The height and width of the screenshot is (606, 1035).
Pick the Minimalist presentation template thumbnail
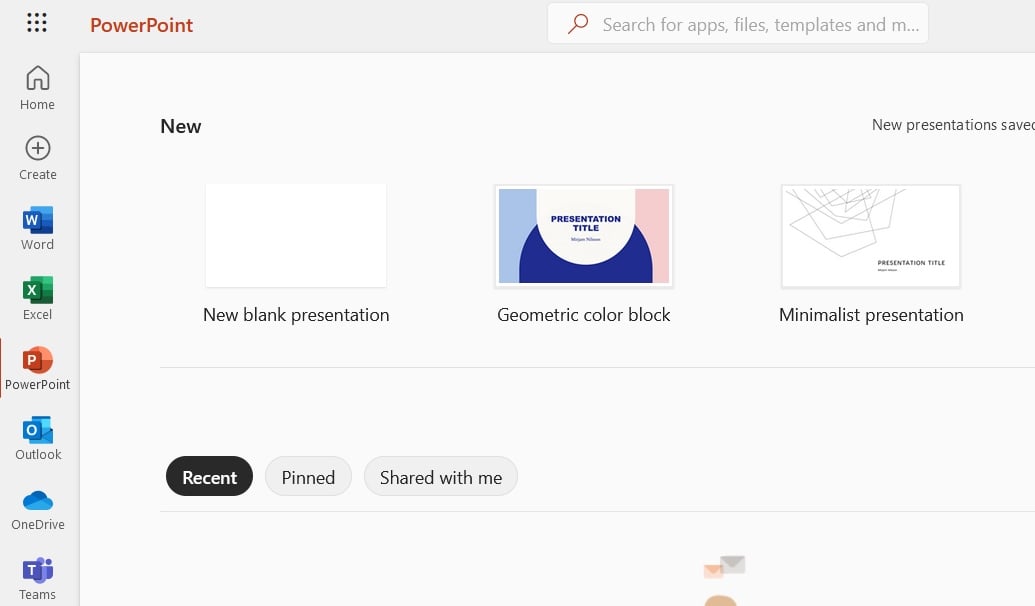pos(871,236)
